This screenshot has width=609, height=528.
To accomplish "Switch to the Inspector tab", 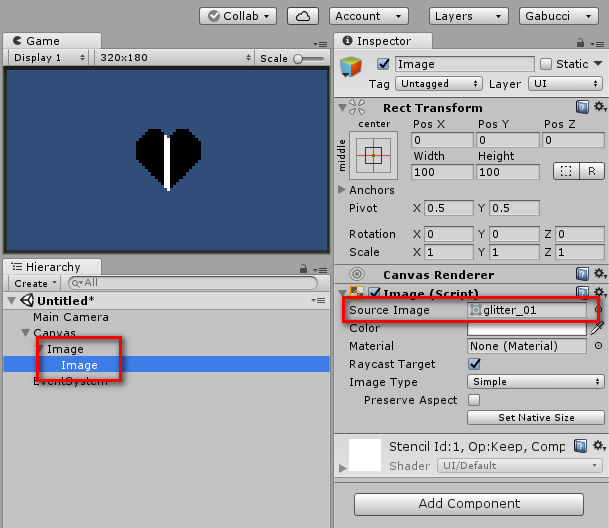I will point(383,41).
